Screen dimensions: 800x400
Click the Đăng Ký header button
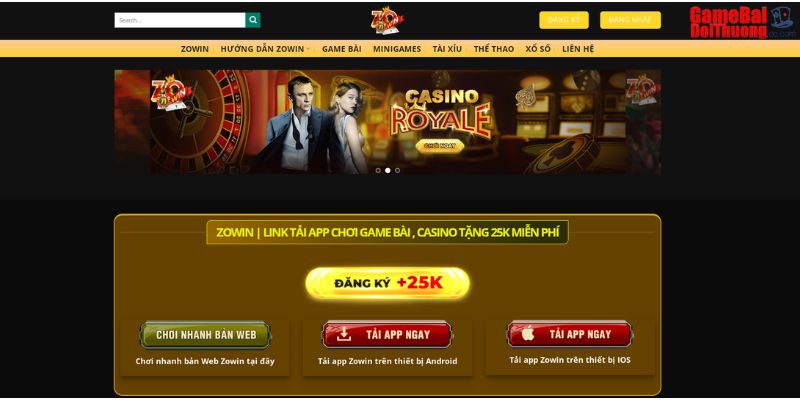click(564, 20)
